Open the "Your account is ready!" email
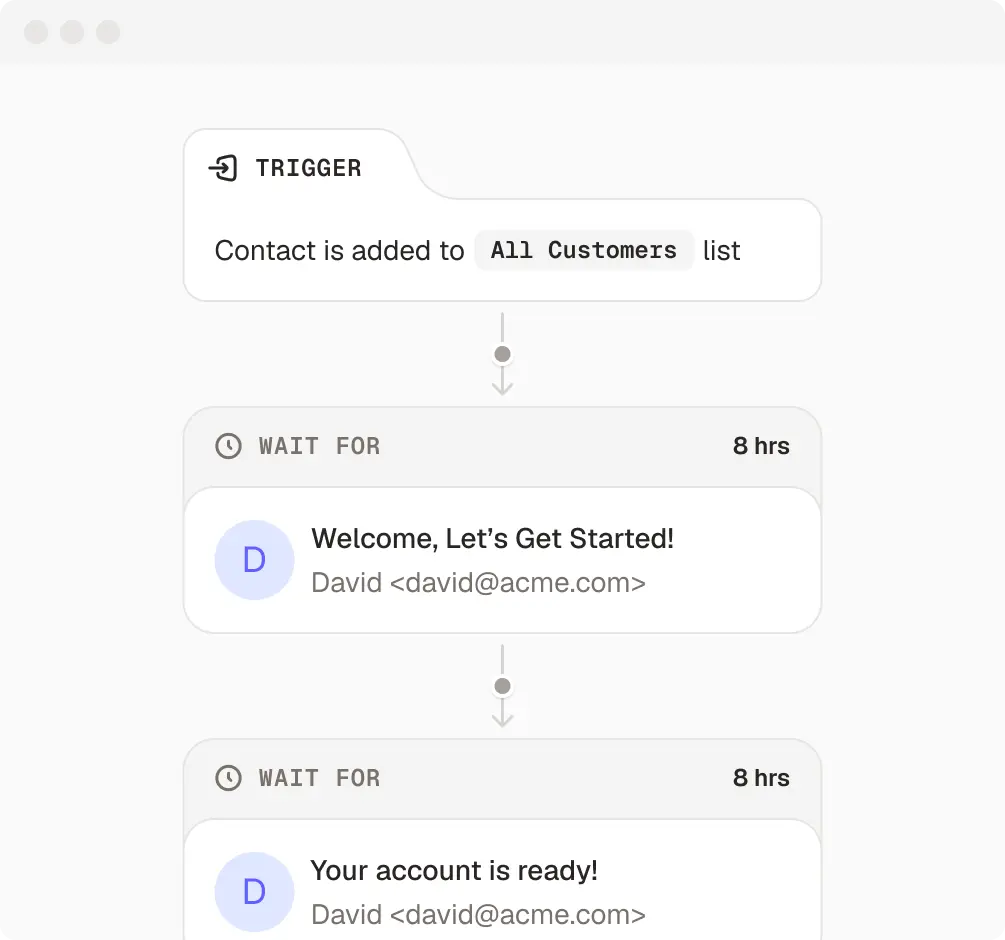Image resolution: width=1005 pixels, height=940 pixels. click(454, 871)
